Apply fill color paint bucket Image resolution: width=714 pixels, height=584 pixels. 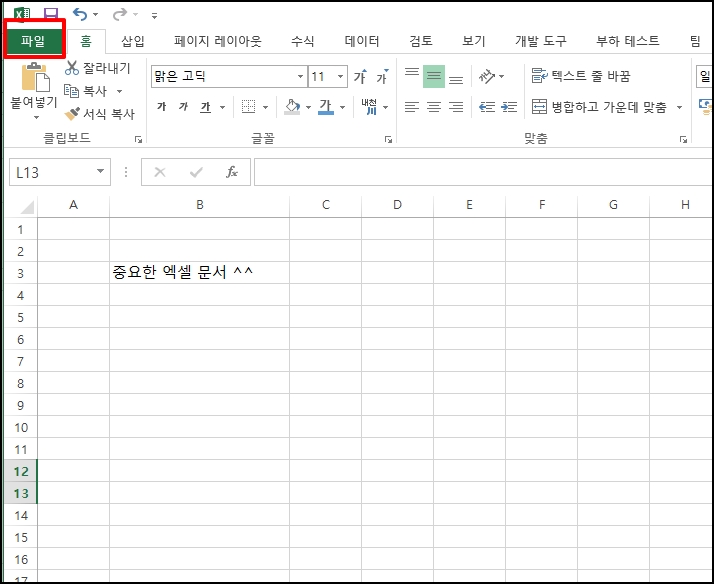[292, 107]
